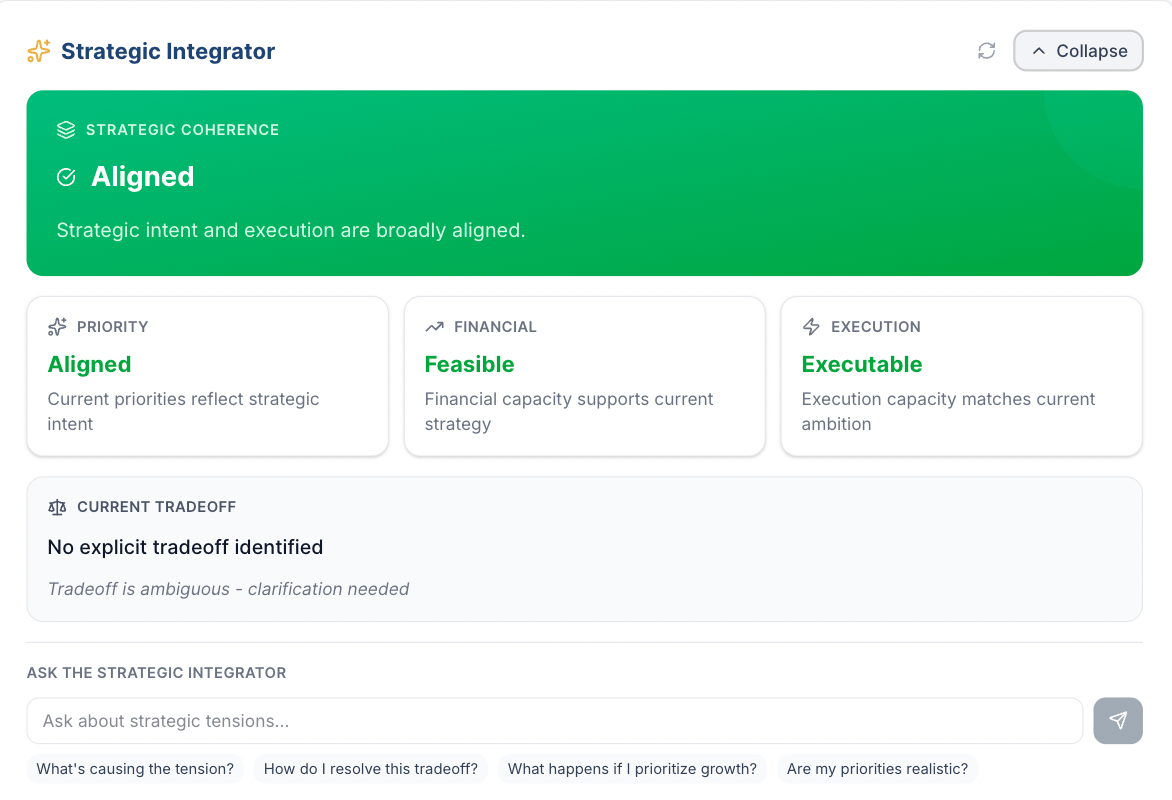
Task: Click the green Strategic Coherence Aligned banner
Action: (x=585, y=183)
